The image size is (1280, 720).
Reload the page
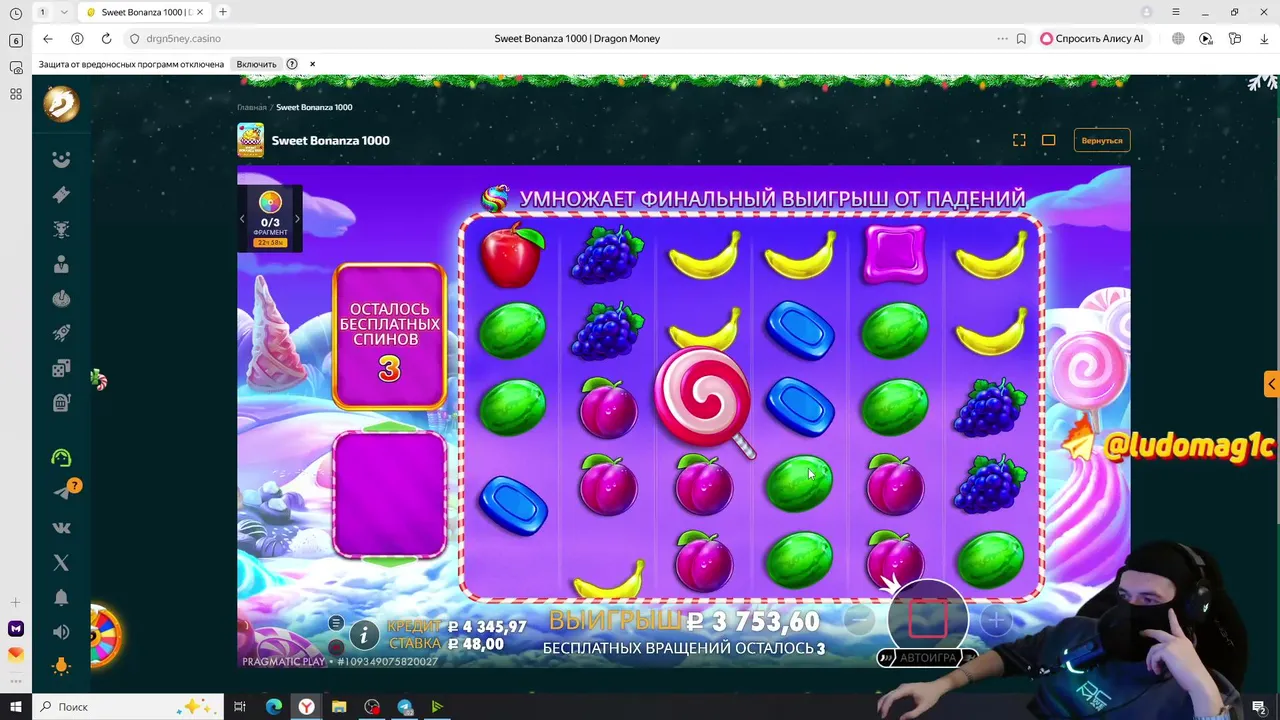pyautogui.click(x=106, y=38)
